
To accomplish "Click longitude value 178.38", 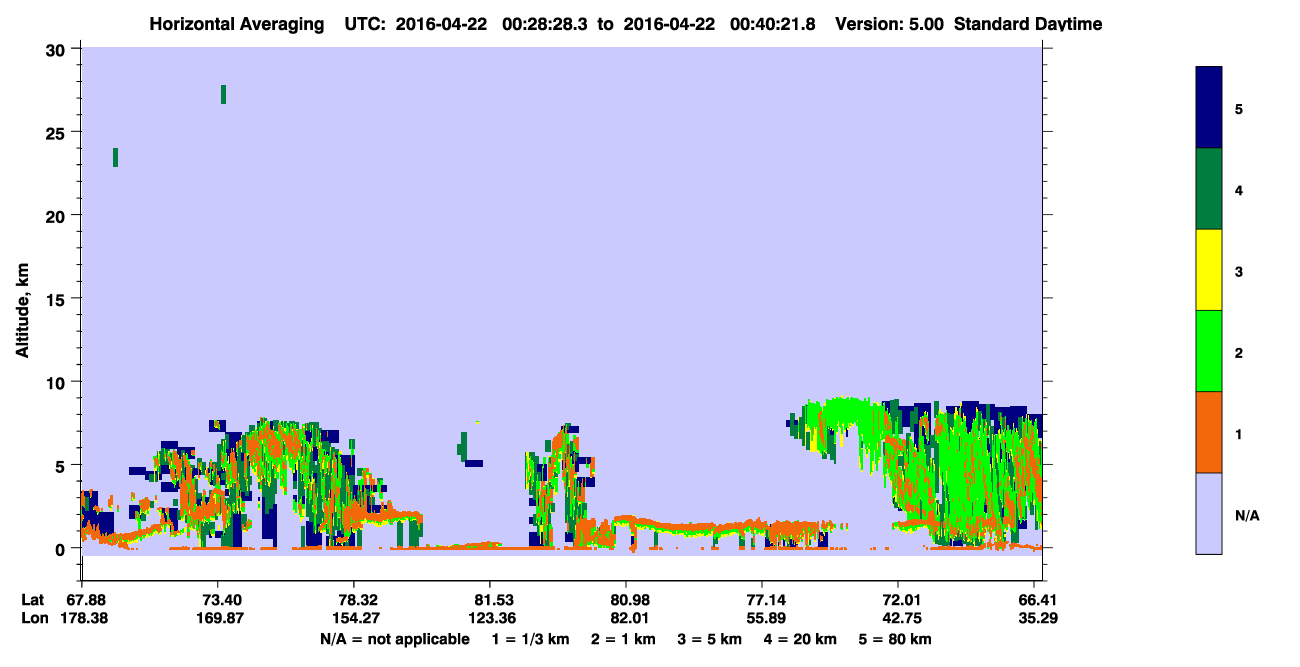I will click(83, 618).
